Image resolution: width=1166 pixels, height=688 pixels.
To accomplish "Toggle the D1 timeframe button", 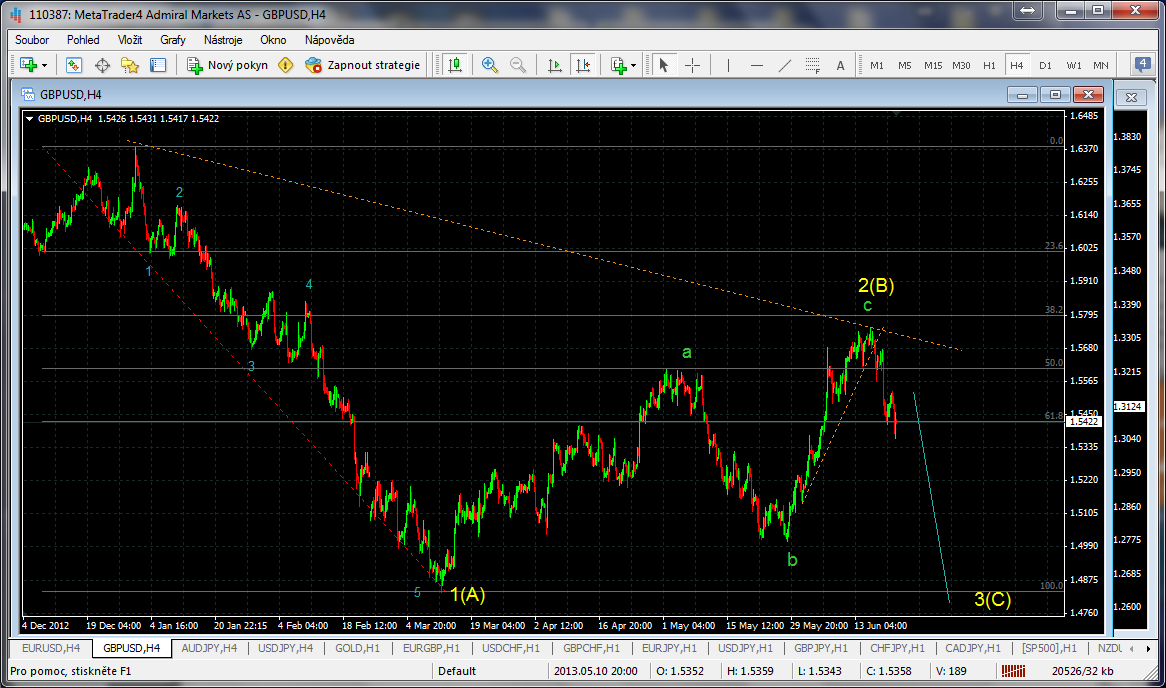I will click(1045, 65).
